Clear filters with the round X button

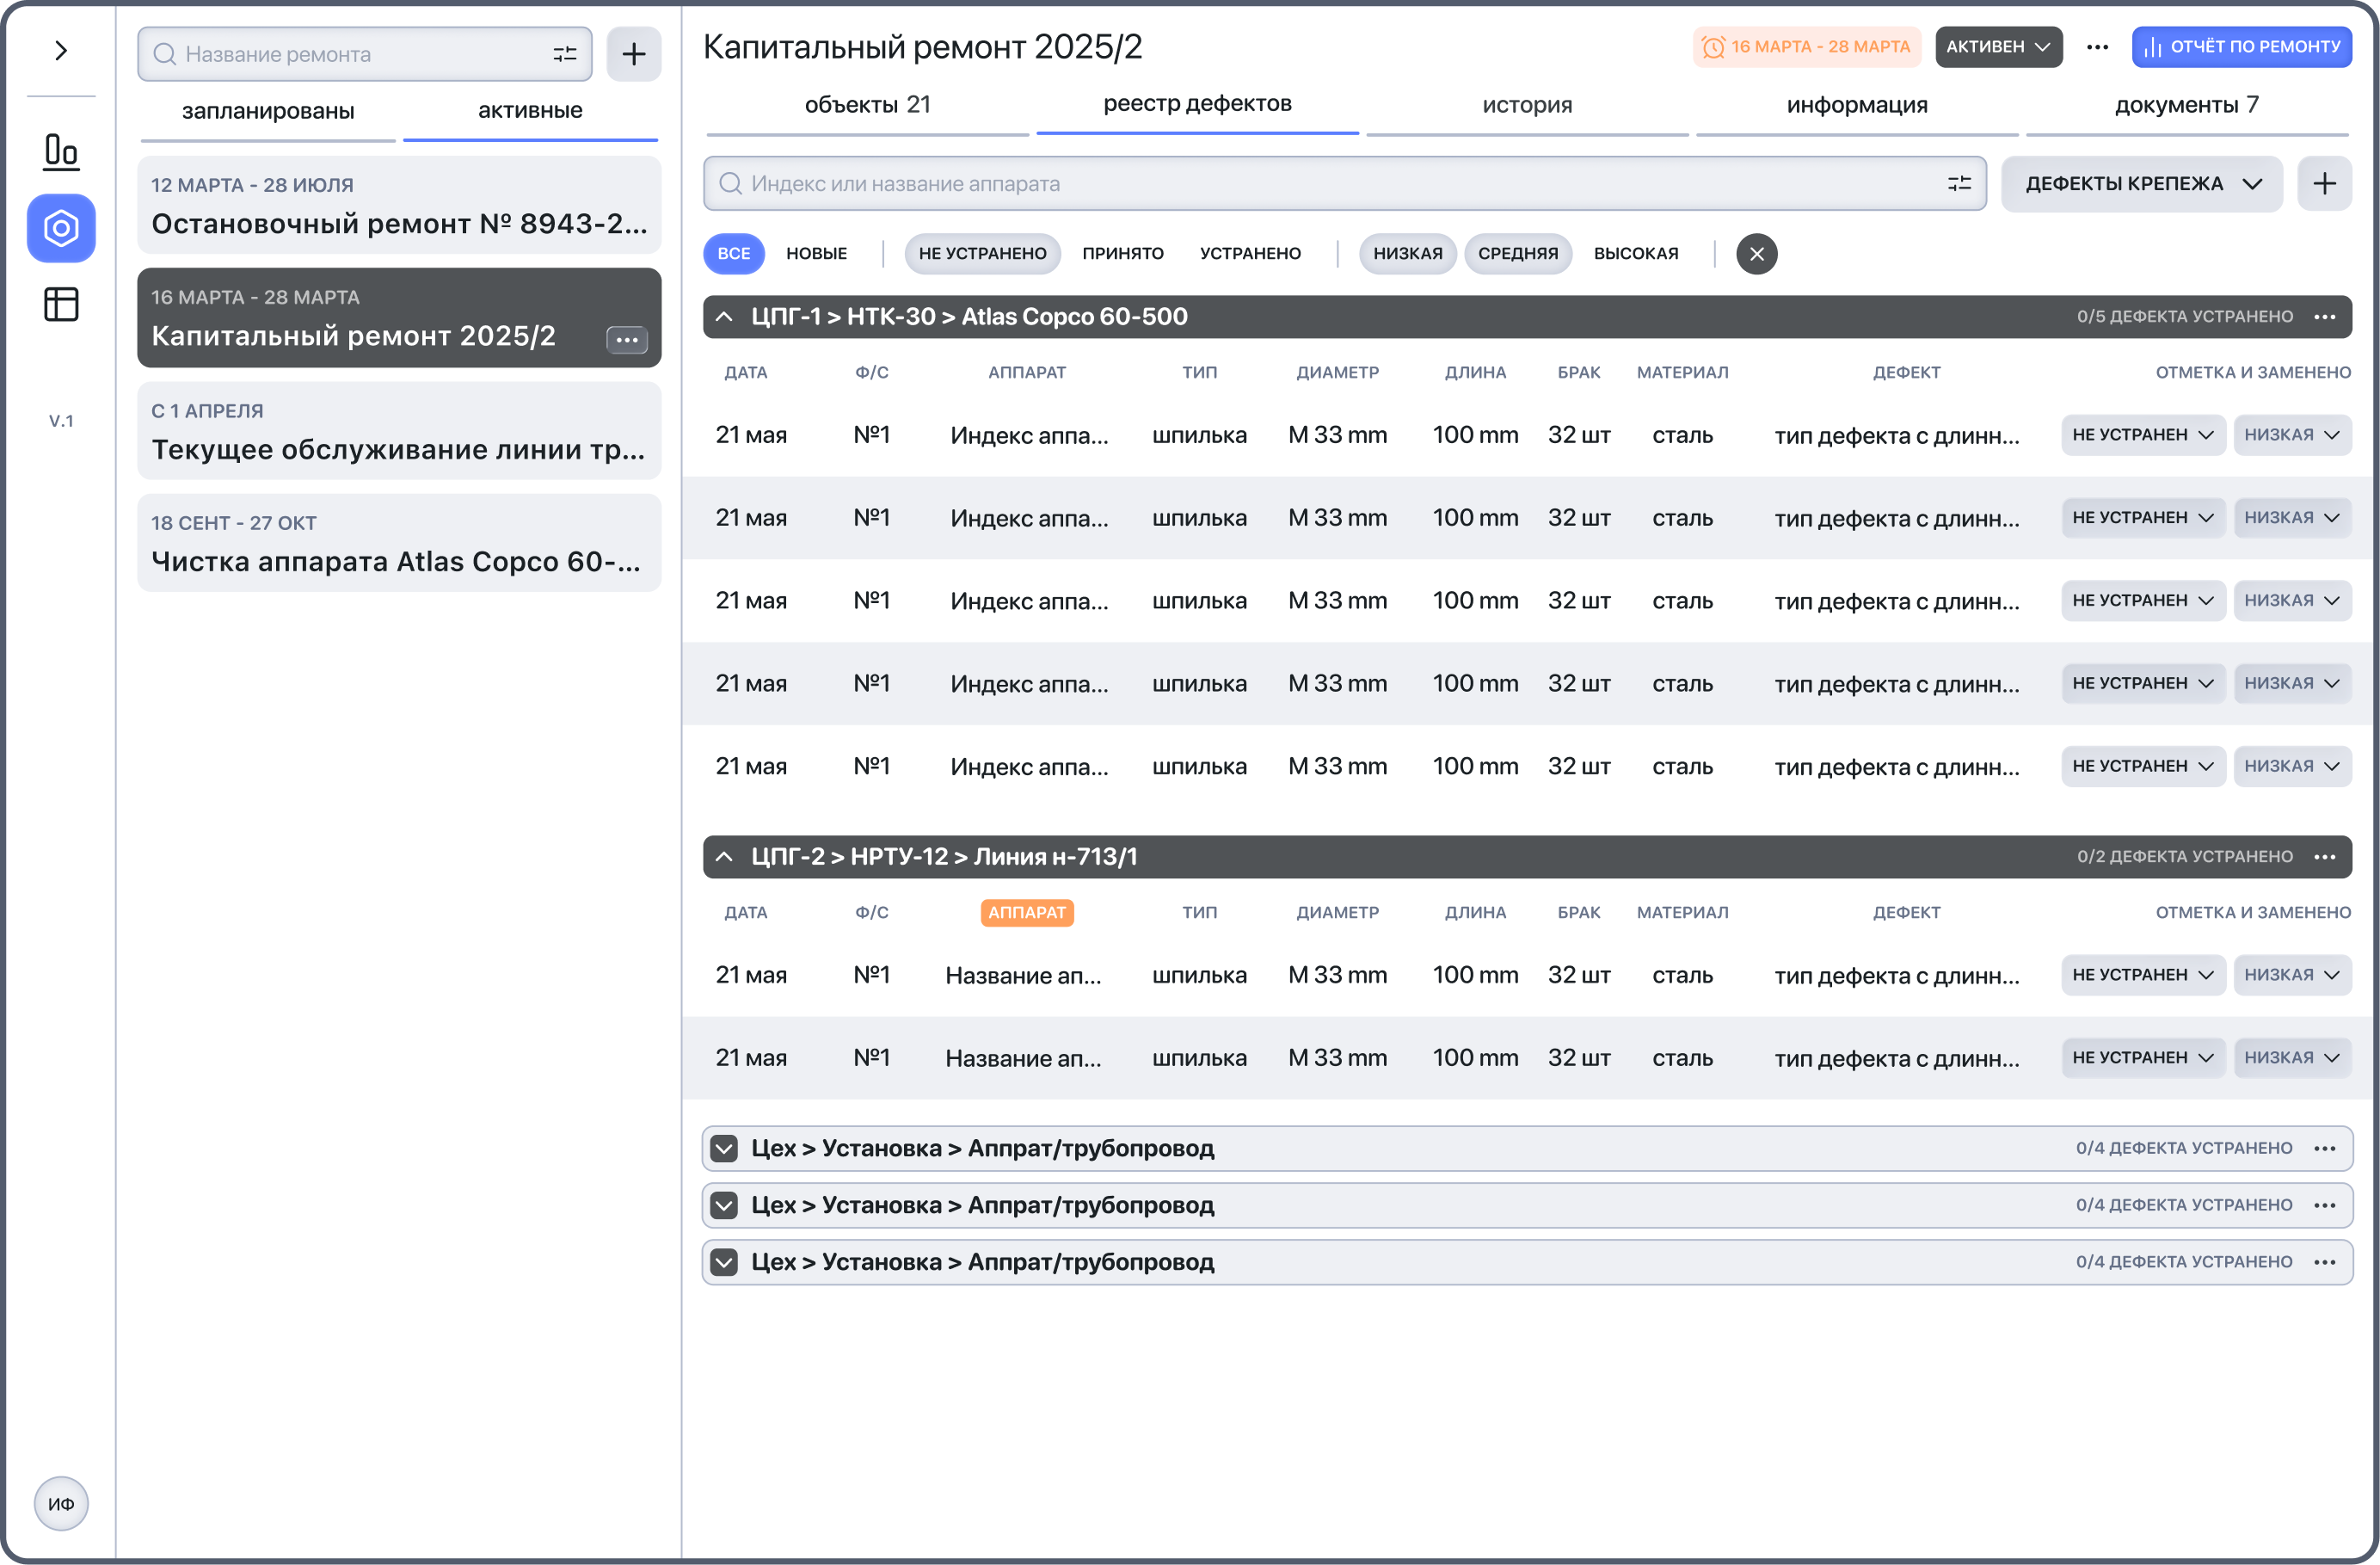(x=1756, y=254)
